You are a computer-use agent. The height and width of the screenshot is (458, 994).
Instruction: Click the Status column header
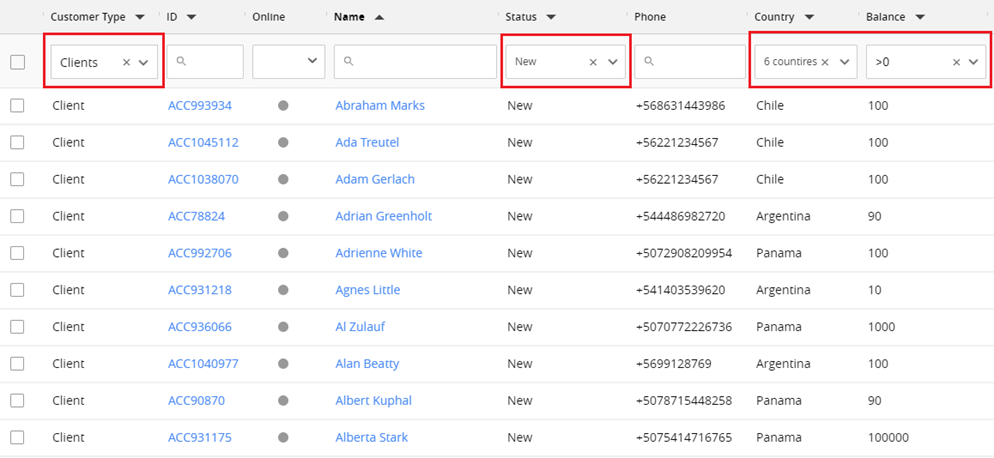point(521,17)
